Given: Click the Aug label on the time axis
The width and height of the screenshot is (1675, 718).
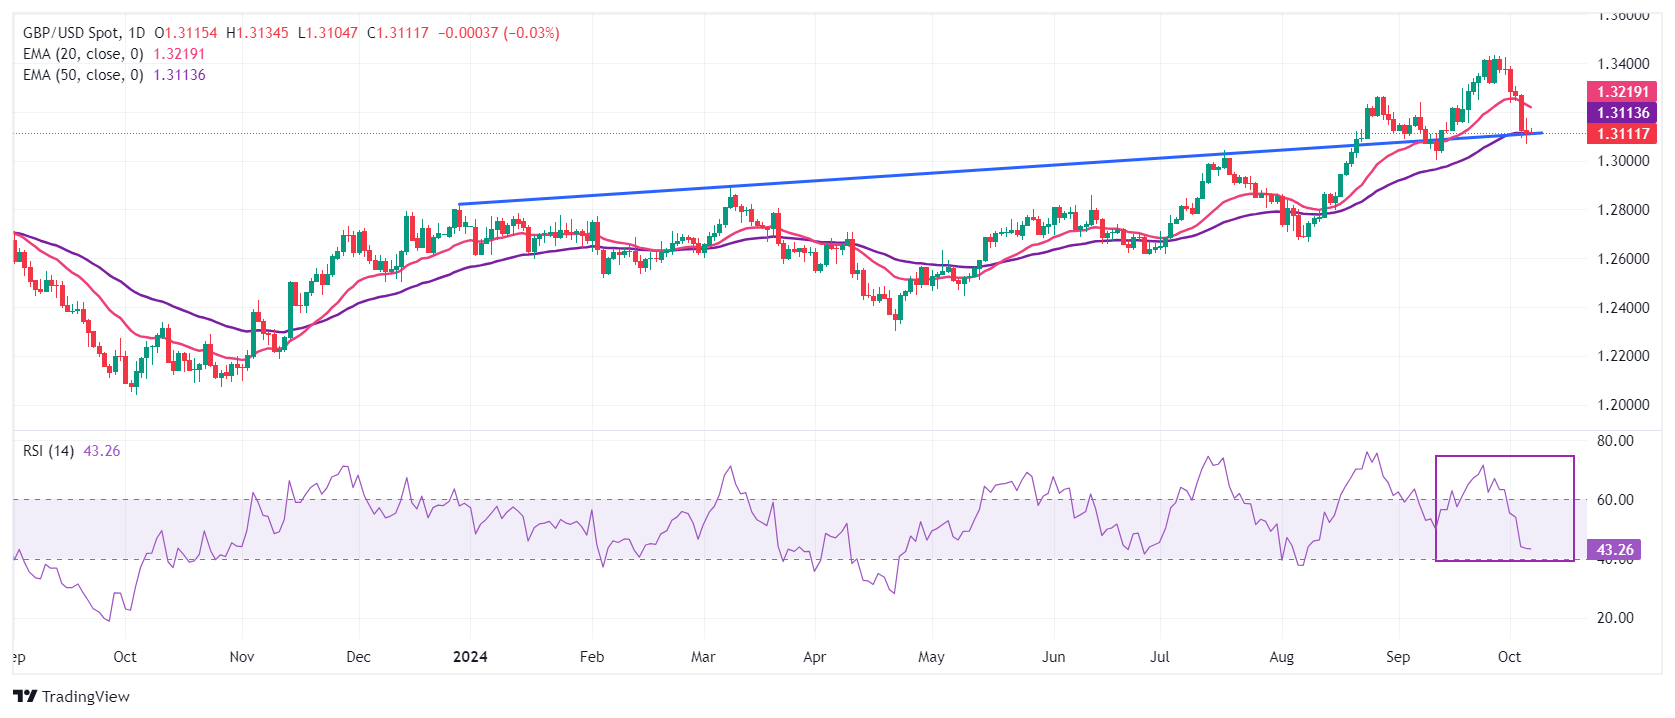Looking at the screenshot, I should 1281,657.
